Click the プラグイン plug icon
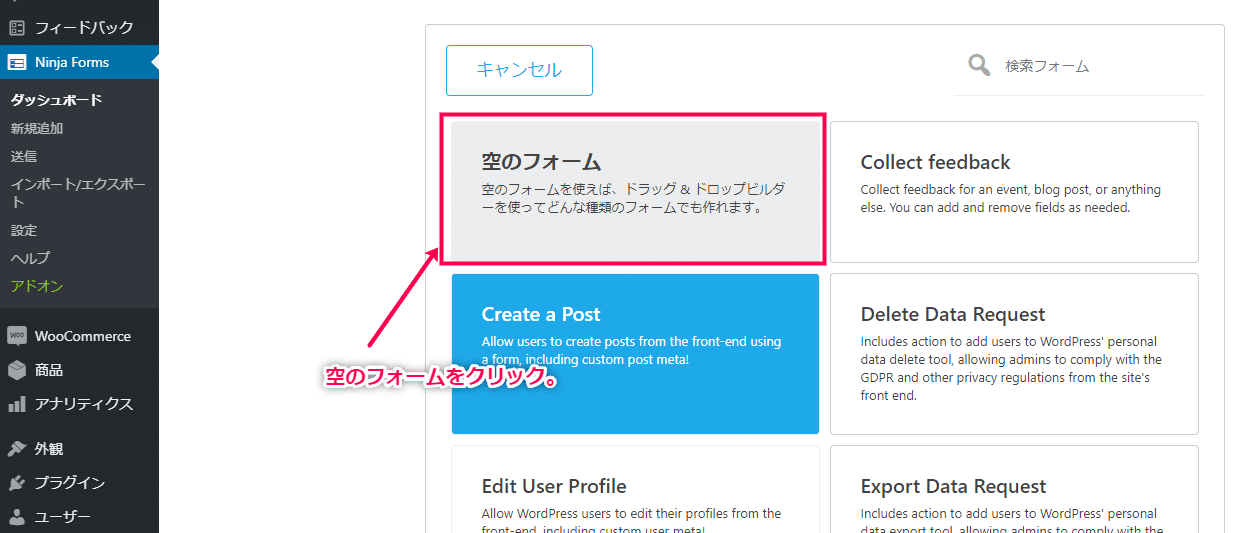The image size is (1256, 533). click(17, 483)
